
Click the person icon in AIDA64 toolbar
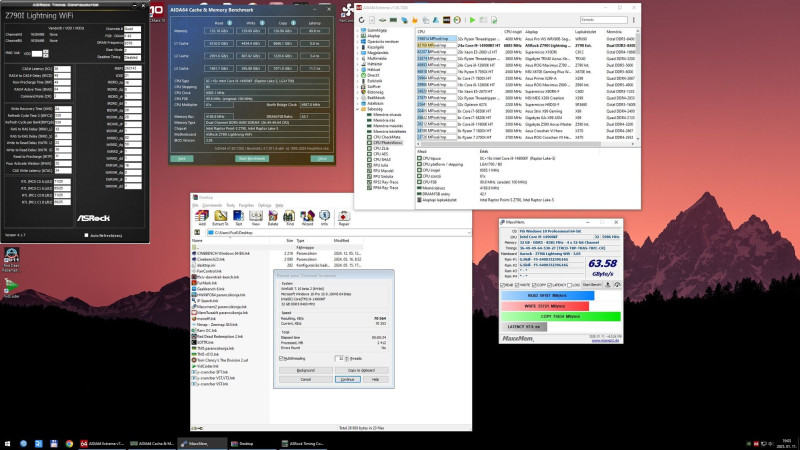click(x=436, y=20)
